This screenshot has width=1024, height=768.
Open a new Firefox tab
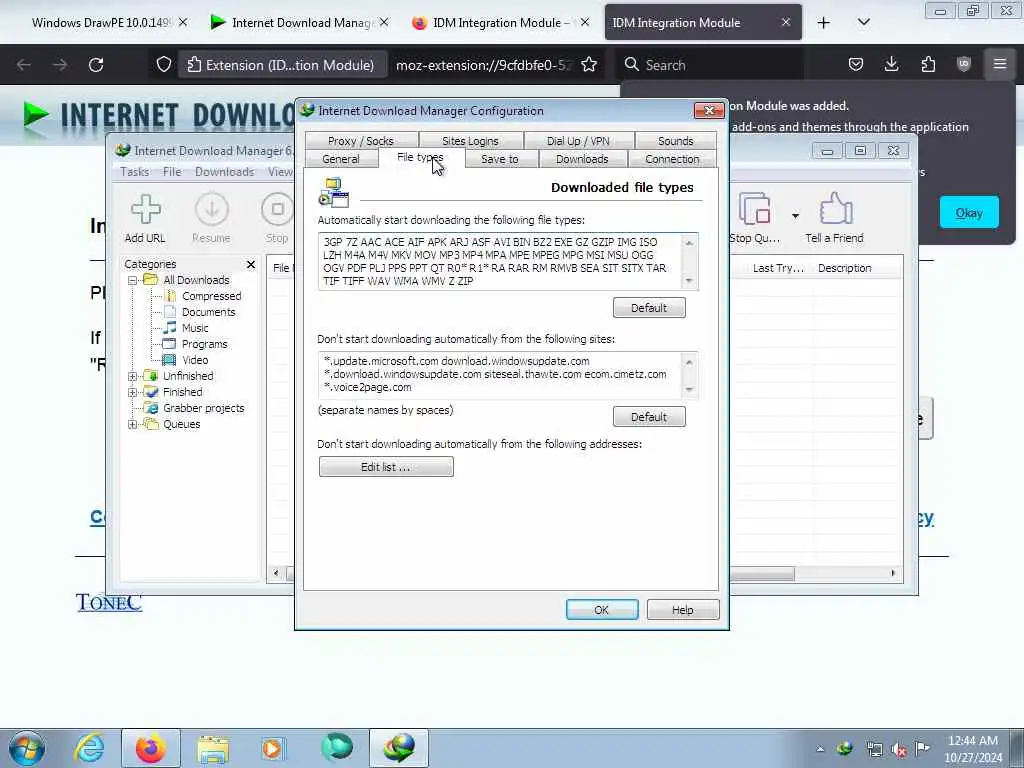(824, 23)
